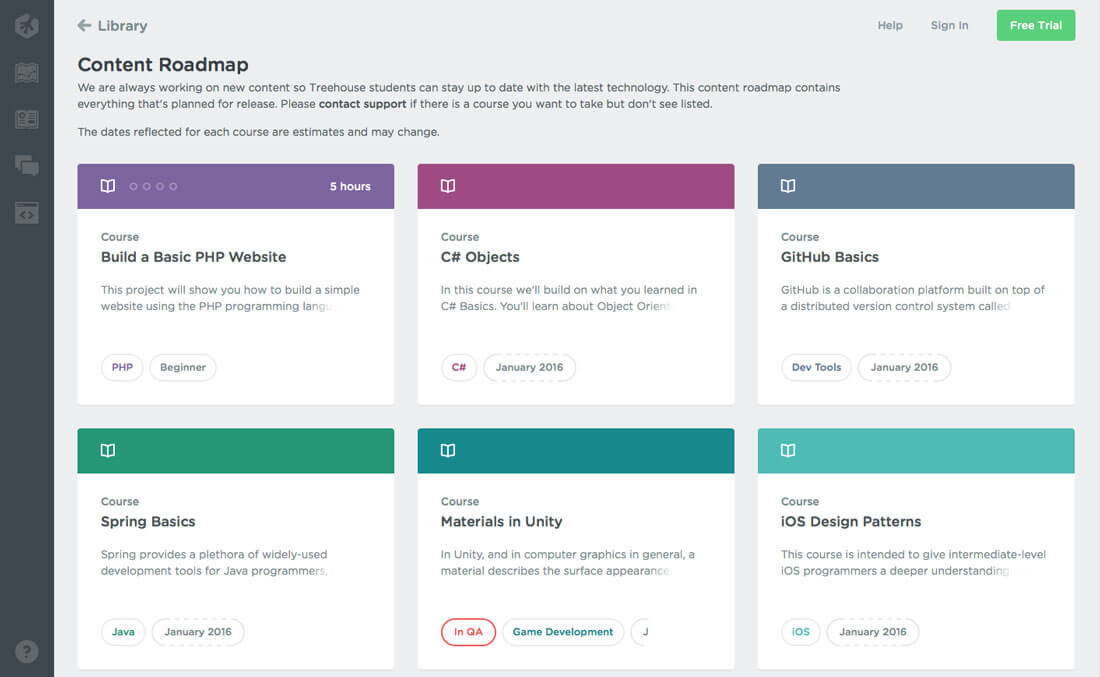The image size is (1100, 677).
Task: Open the Library news icon in sidebar
Action: [27, 119]
